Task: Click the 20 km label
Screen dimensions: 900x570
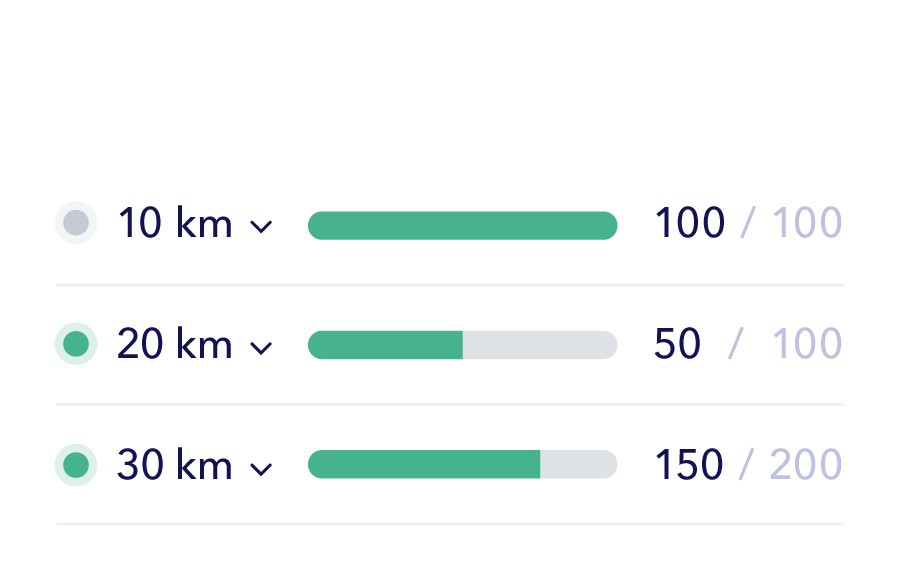Action: [x=175, y=344]
